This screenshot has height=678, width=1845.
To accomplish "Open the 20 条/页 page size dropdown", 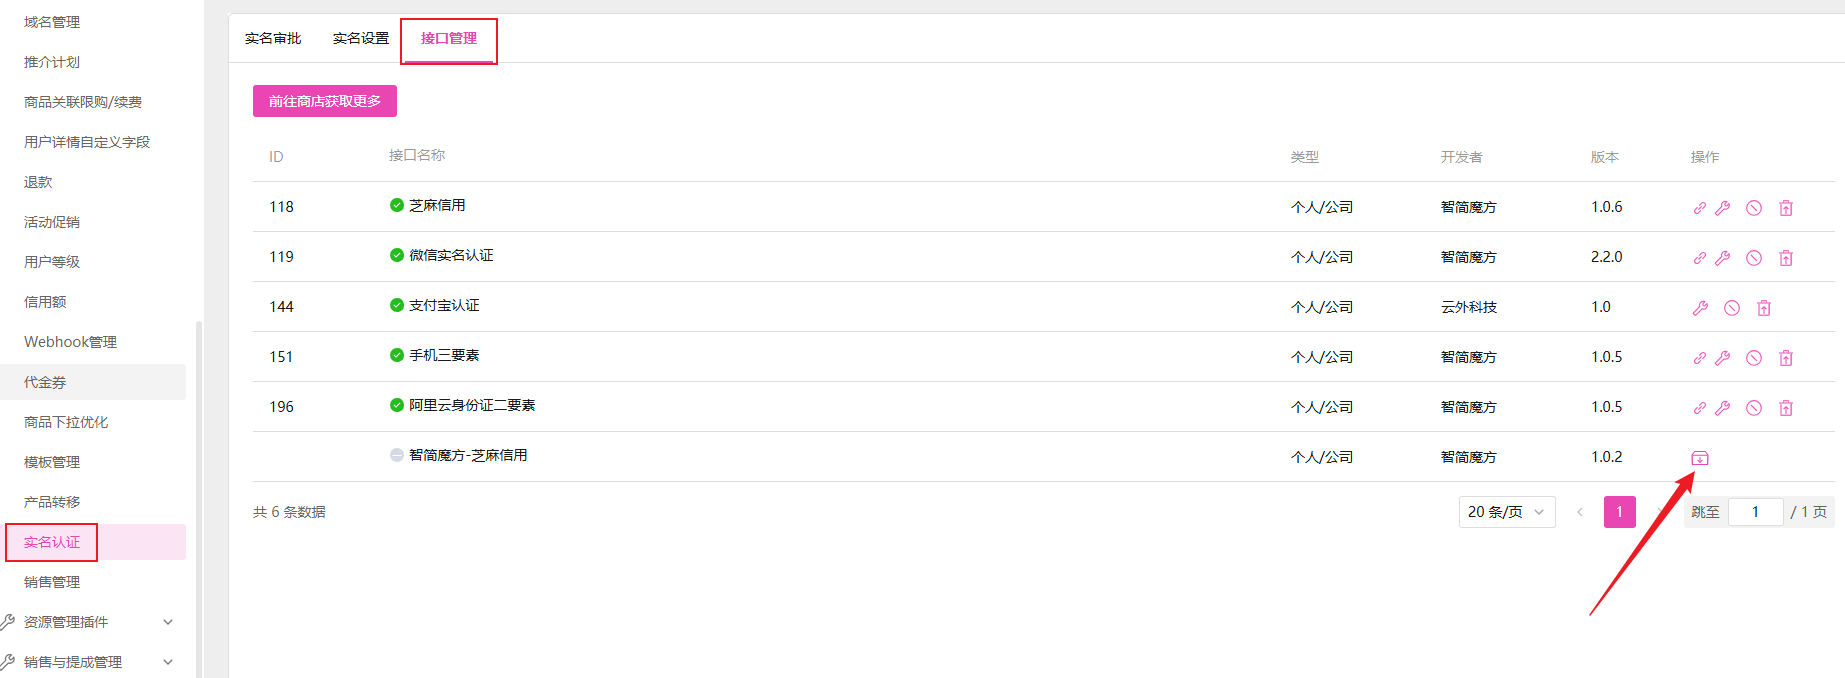I will (1507, 512).
